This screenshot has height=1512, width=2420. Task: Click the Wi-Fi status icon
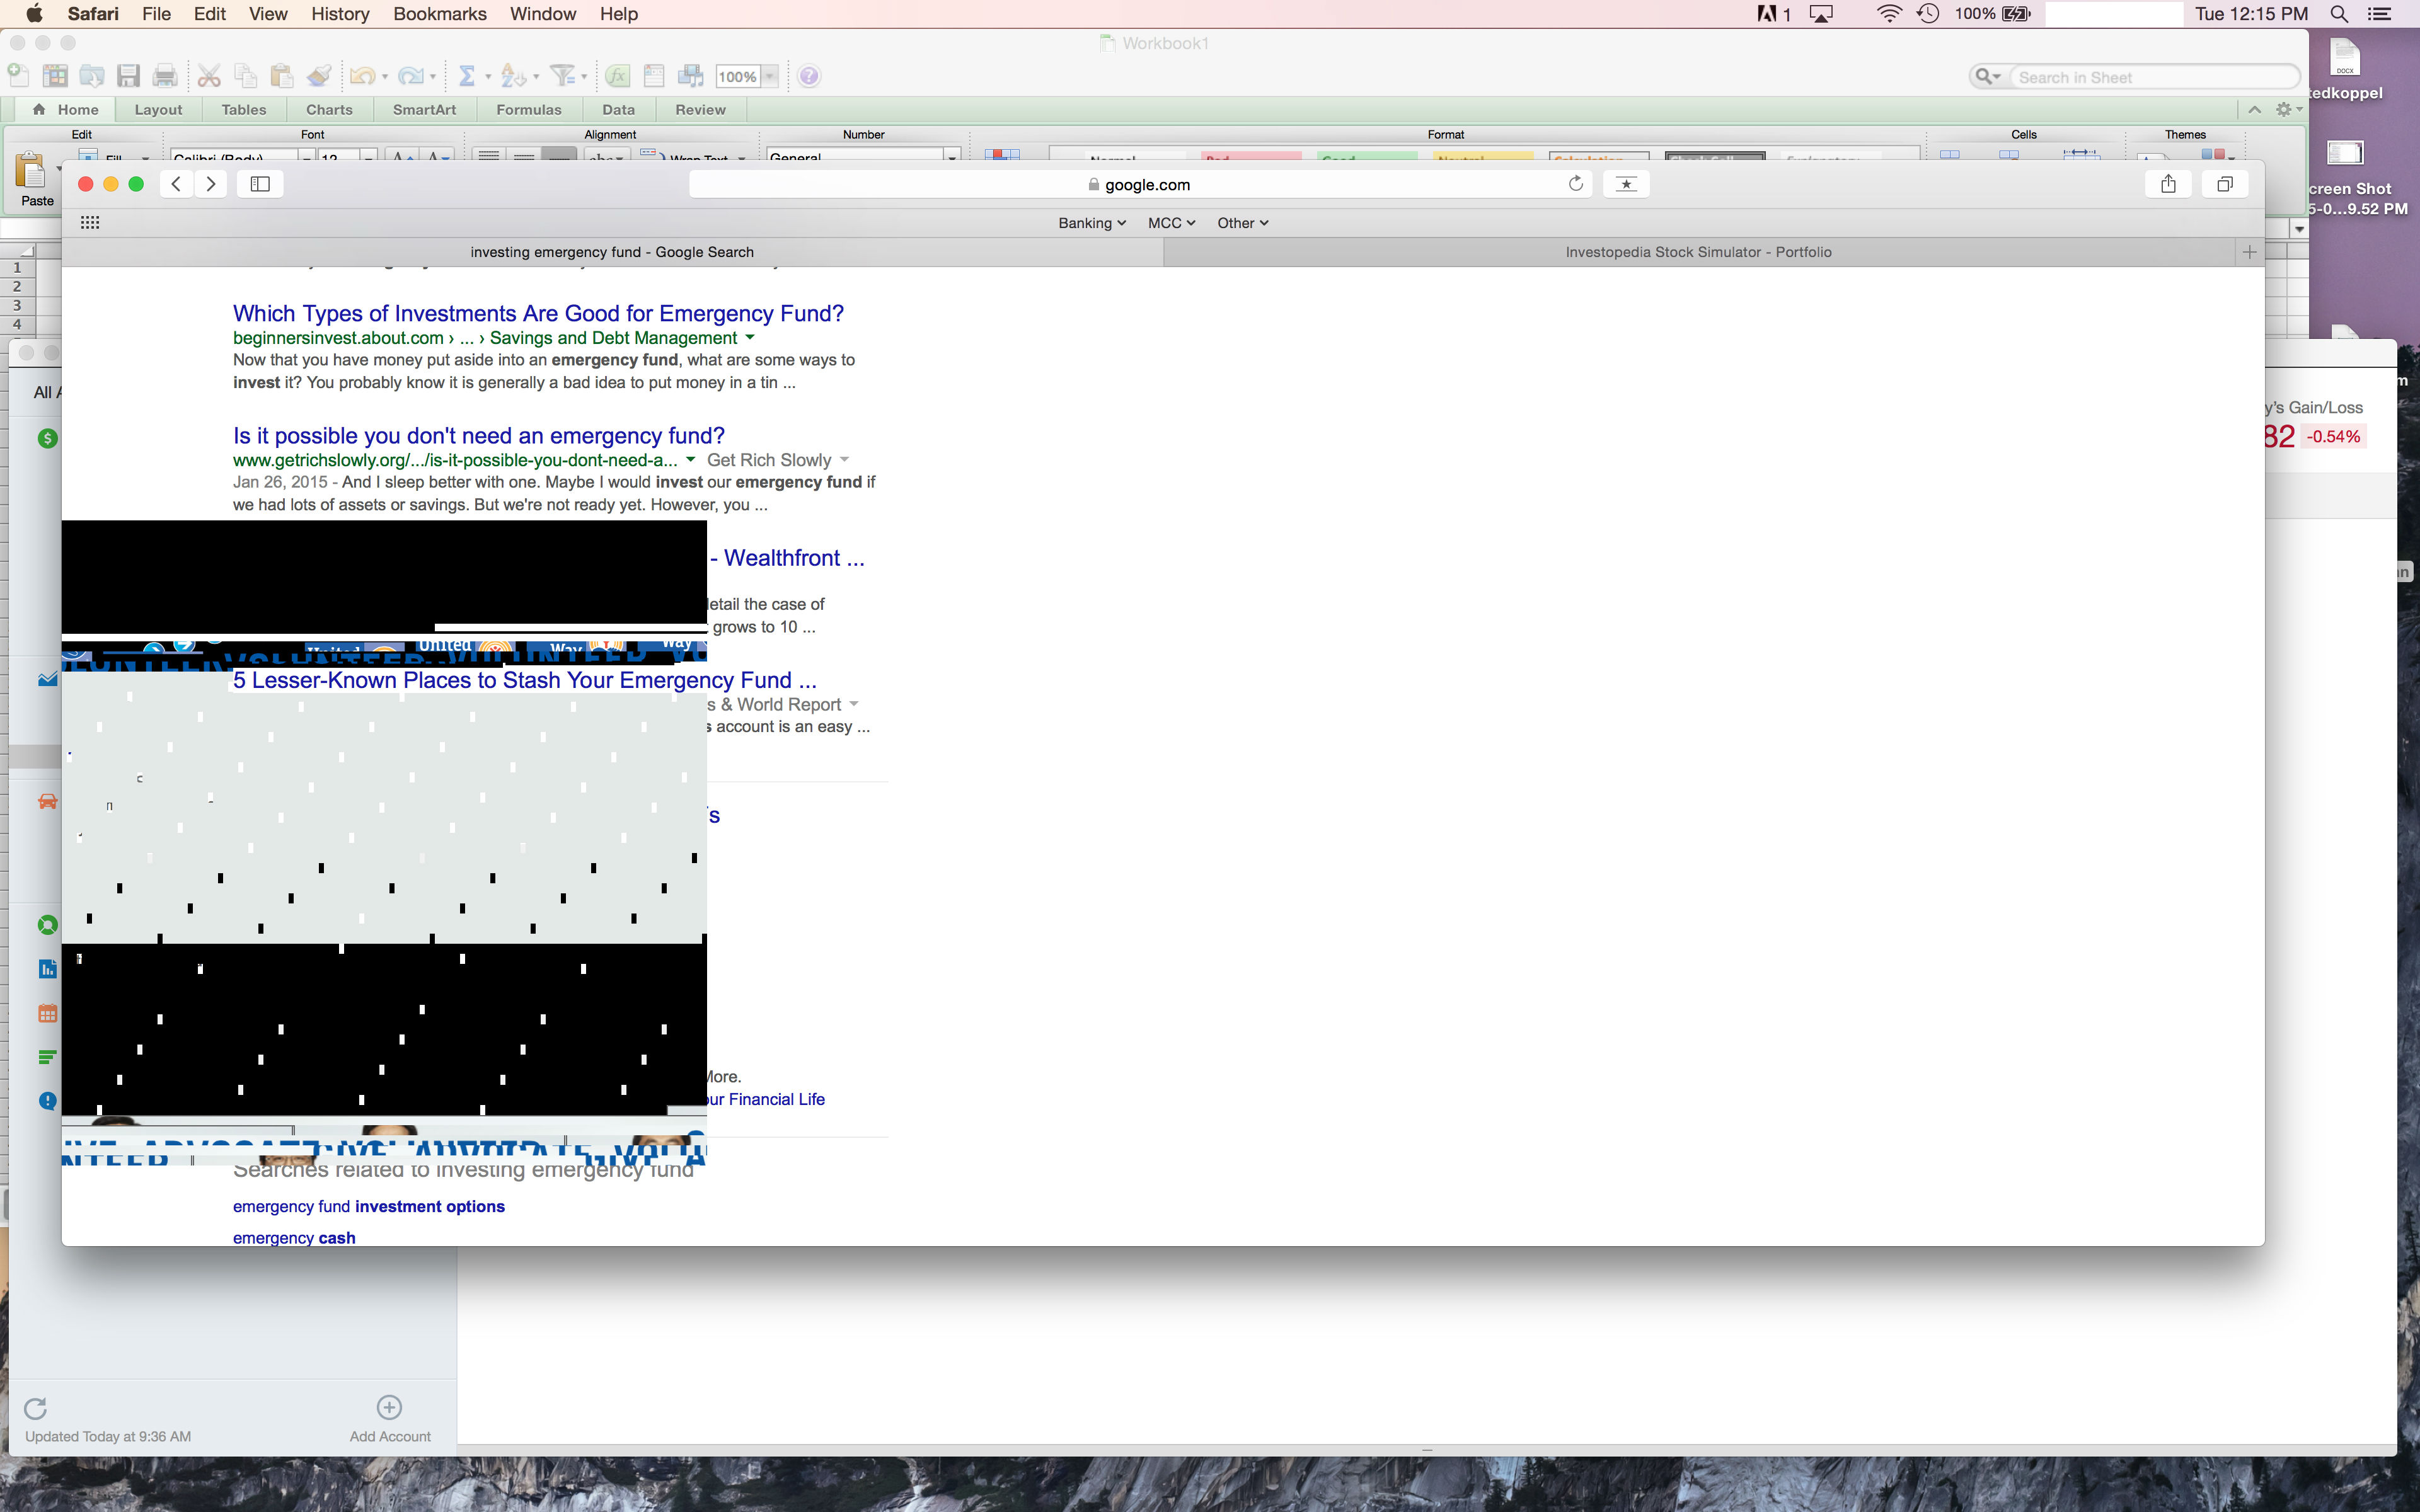coord(1889,14)
